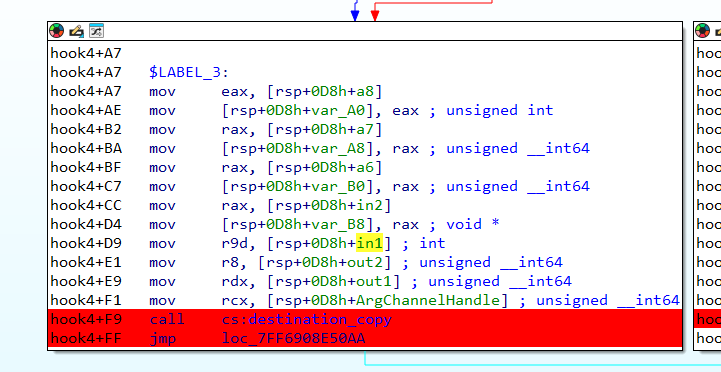Select the var_A0 stack variable
This screenshot has width=721, height=372.
[355, 110]
